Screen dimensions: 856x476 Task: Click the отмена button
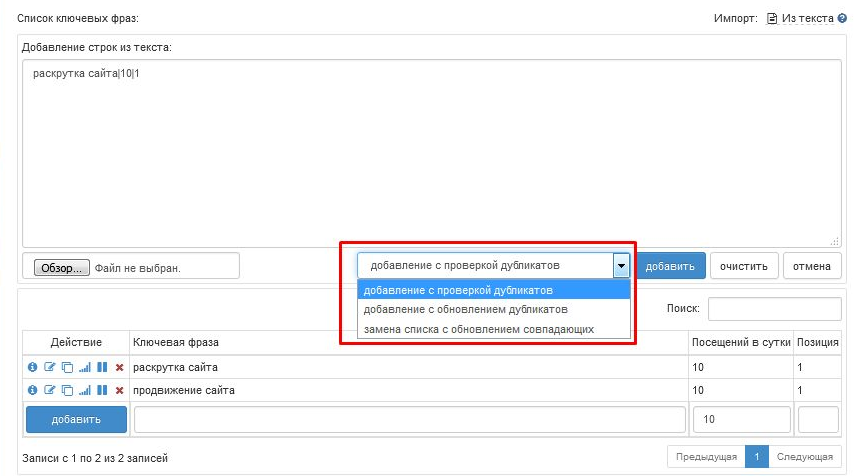812,266
